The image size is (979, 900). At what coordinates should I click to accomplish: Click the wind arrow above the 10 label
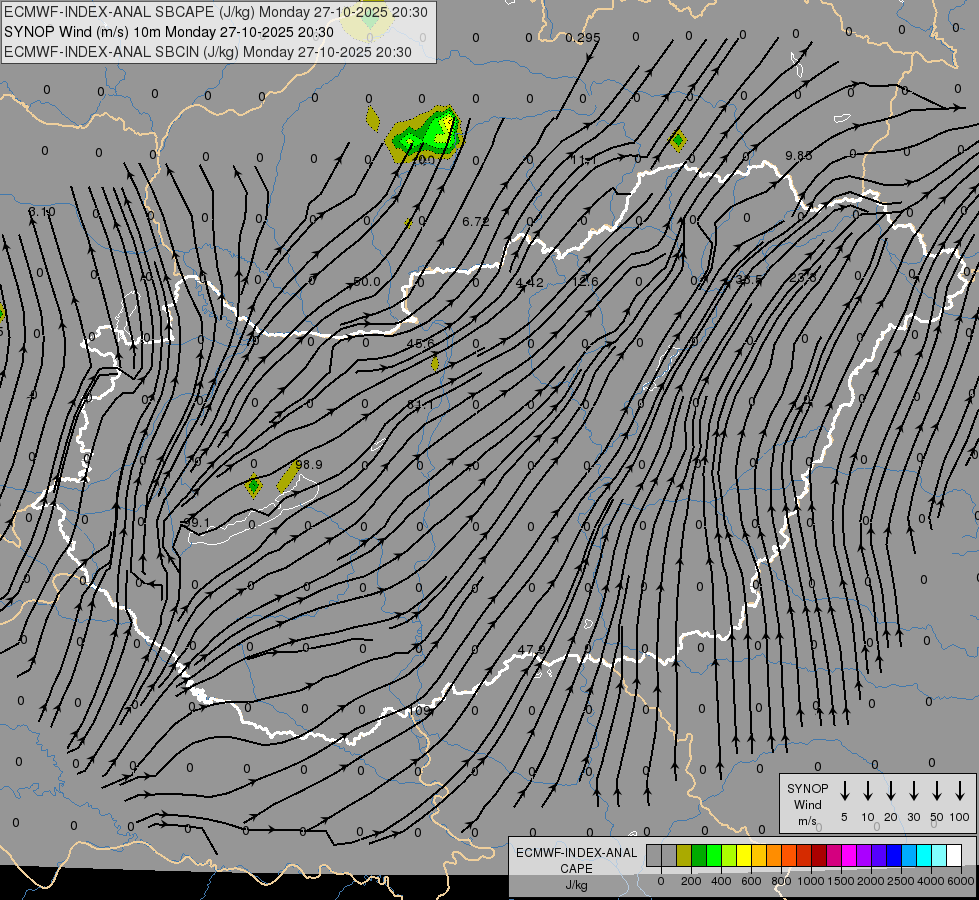tap(867, 790)
